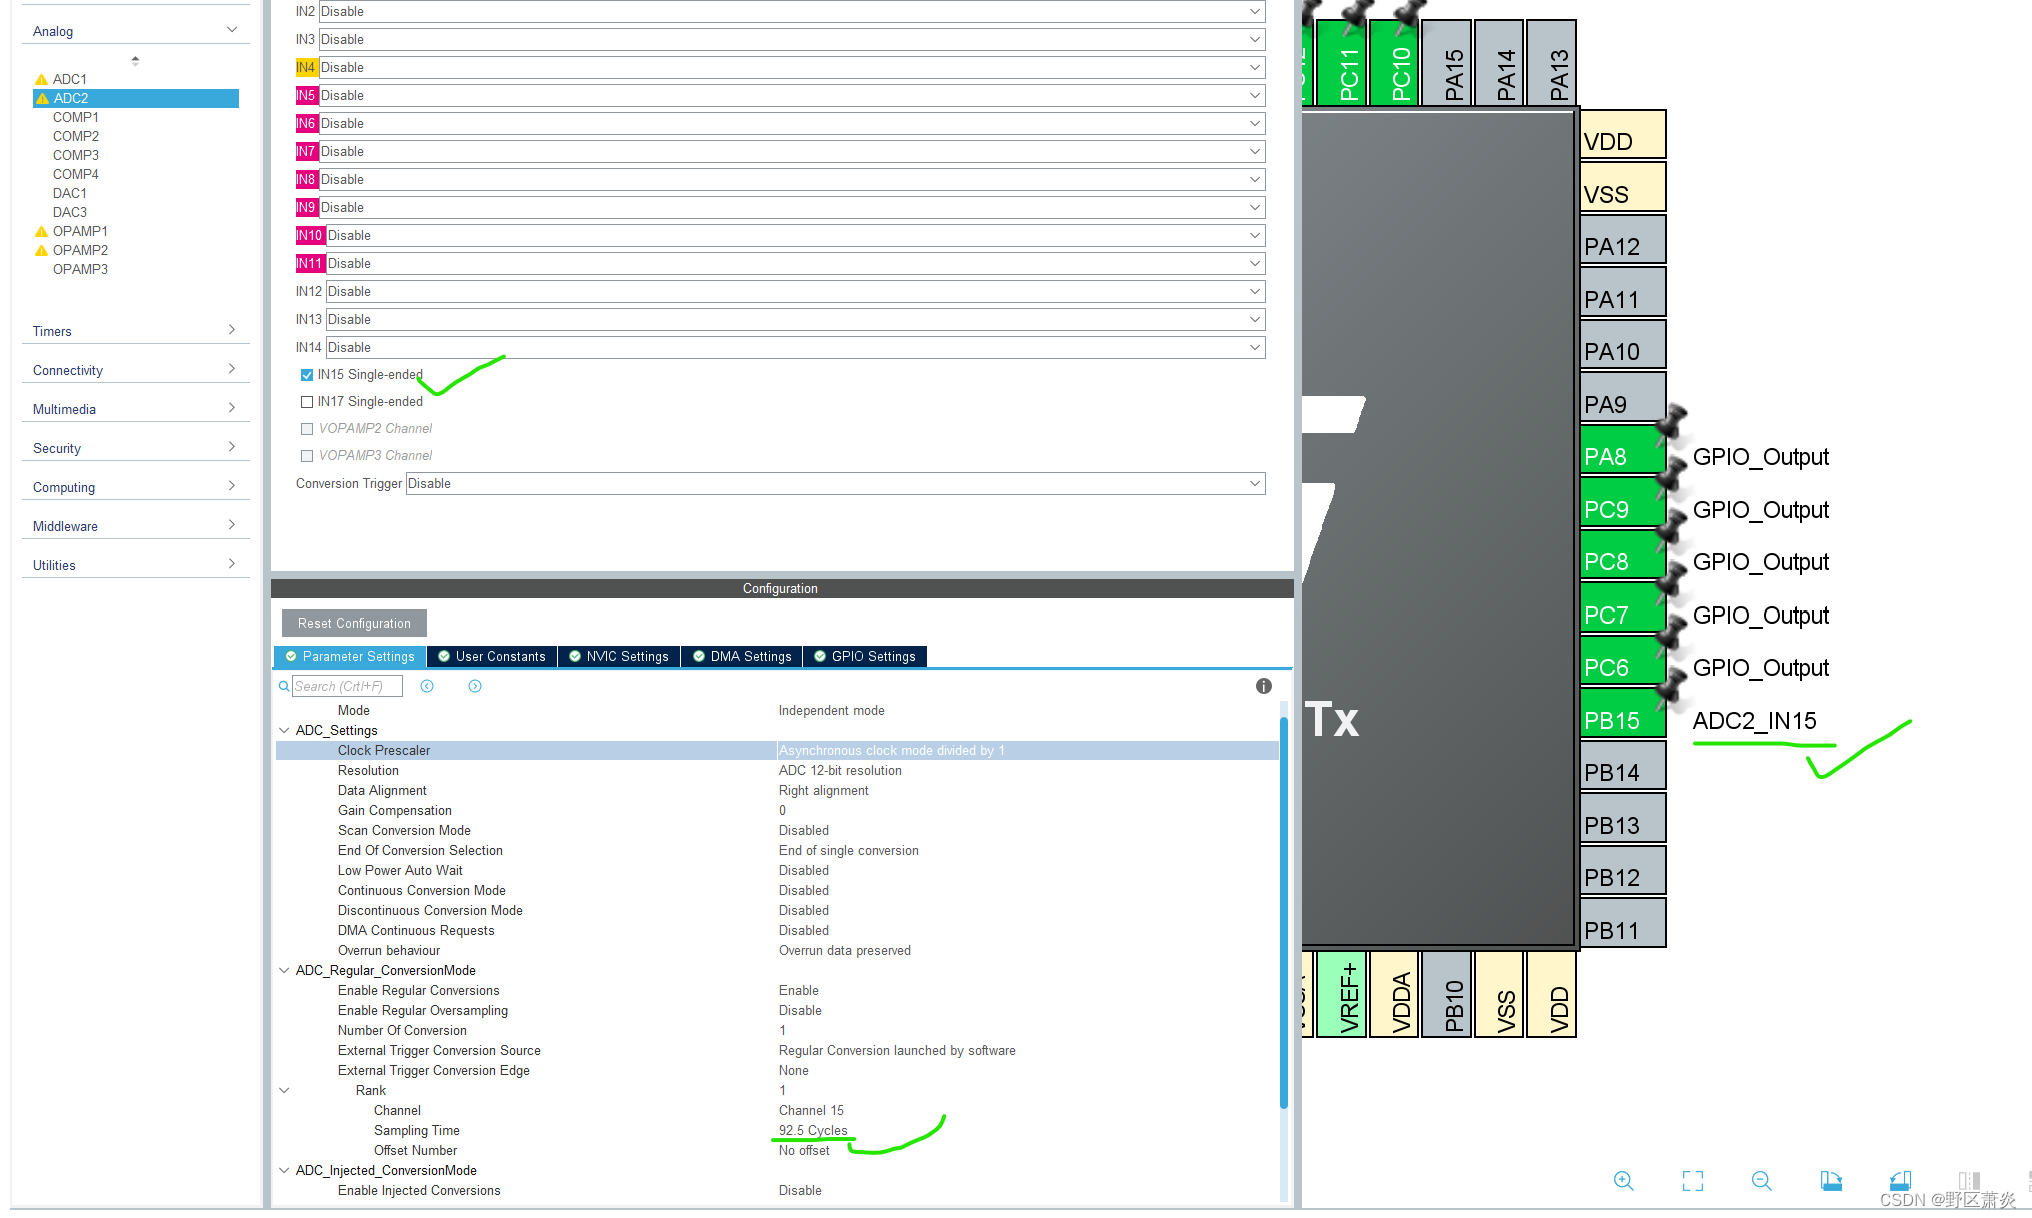The height and width of the screenshot is (1218, 2032).
Task: Go to previous search result arrow
Action: coord(427,686)
